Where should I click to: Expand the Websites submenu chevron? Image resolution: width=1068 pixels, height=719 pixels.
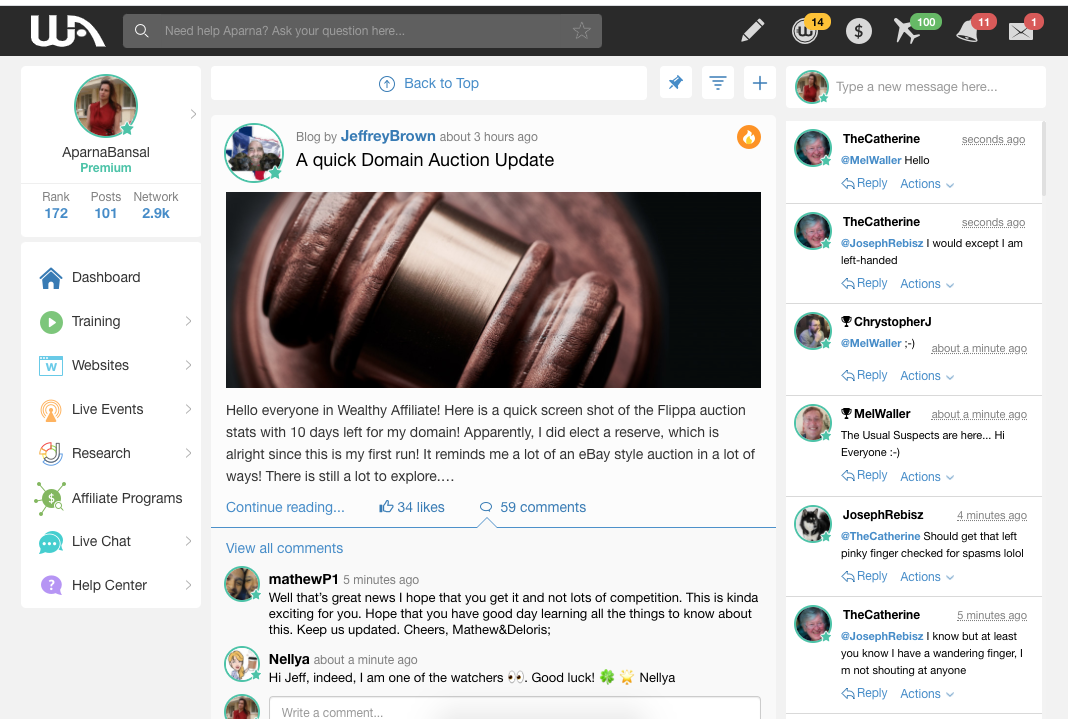188,365
